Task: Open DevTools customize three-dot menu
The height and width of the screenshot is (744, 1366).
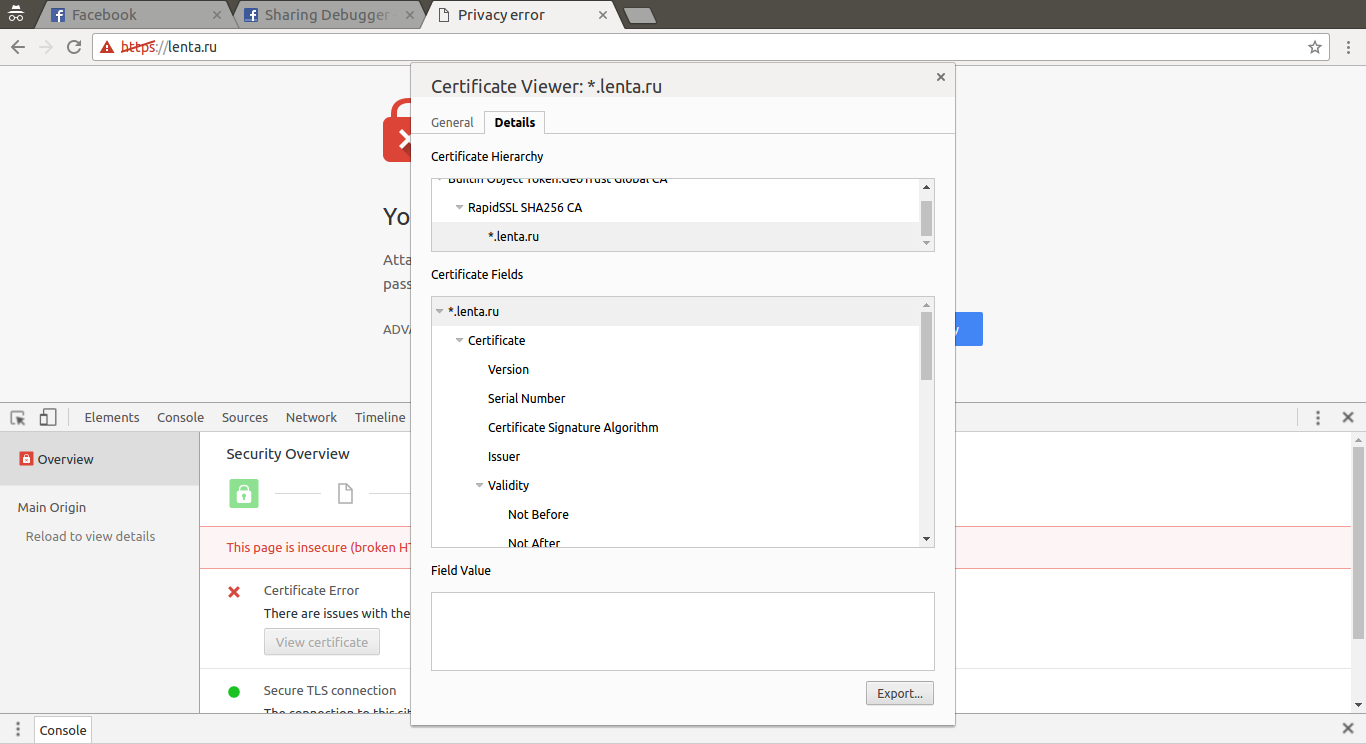Action: tap(1318, 418)
